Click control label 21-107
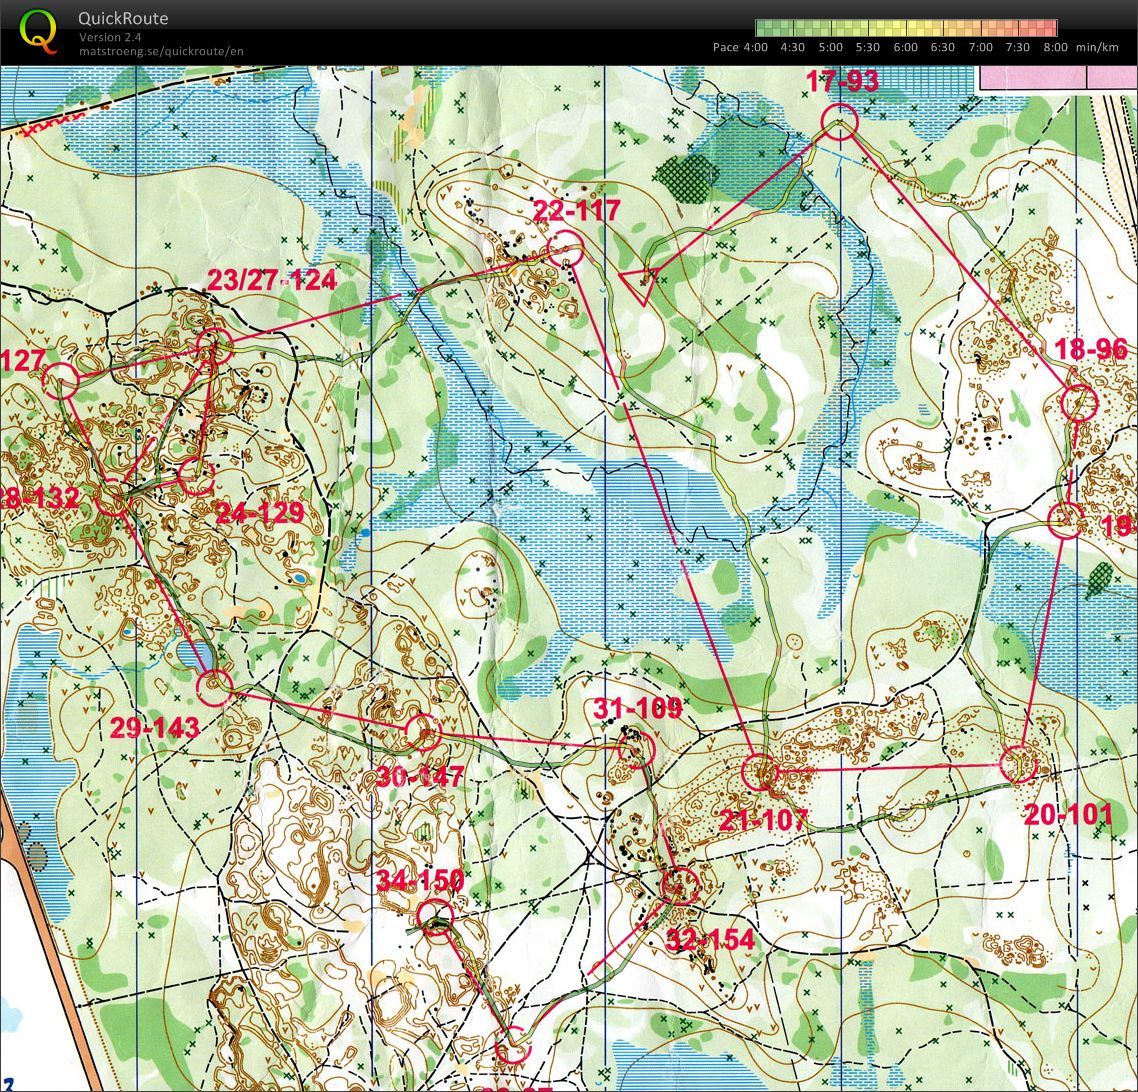 point(763,820)
